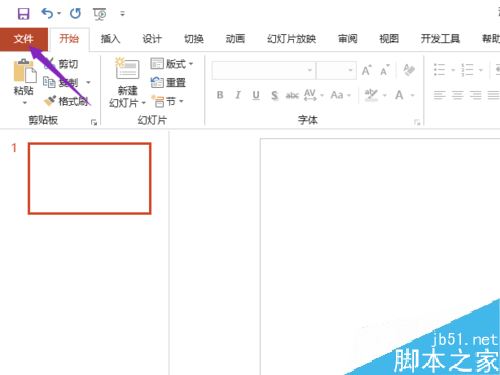This screenshot has width=500, height=375.
Task: Open Customize Quick Access Toolbar dropdown
Action: click(122, 14)
